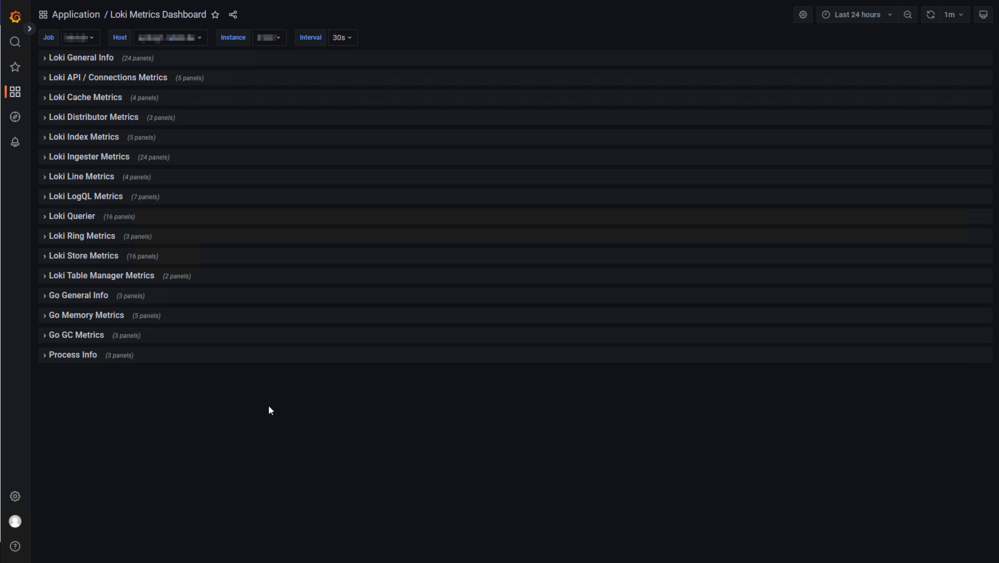Click the Loki Metrics Dashboard title

click(x=158, y=15)
